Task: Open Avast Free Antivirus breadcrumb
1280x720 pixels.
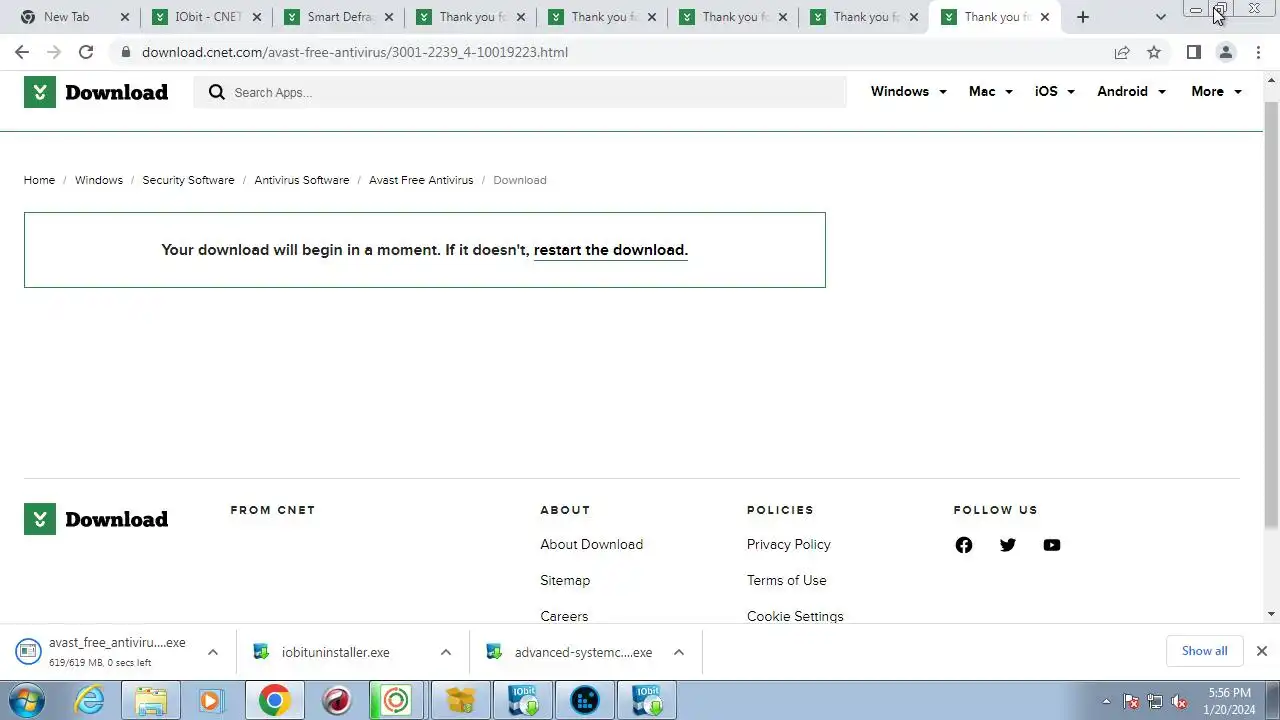Action: [421, 180]
